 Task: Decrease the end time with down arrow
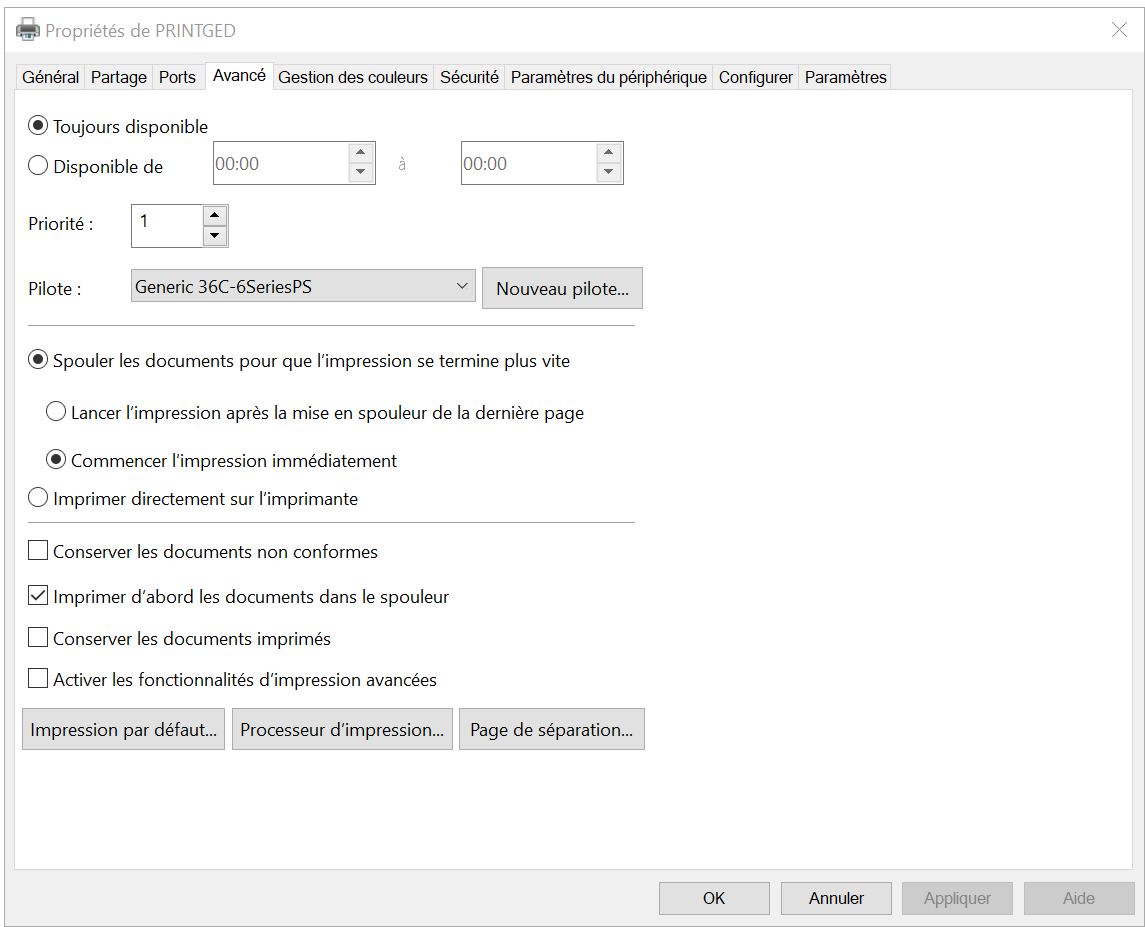coord(609,173)
